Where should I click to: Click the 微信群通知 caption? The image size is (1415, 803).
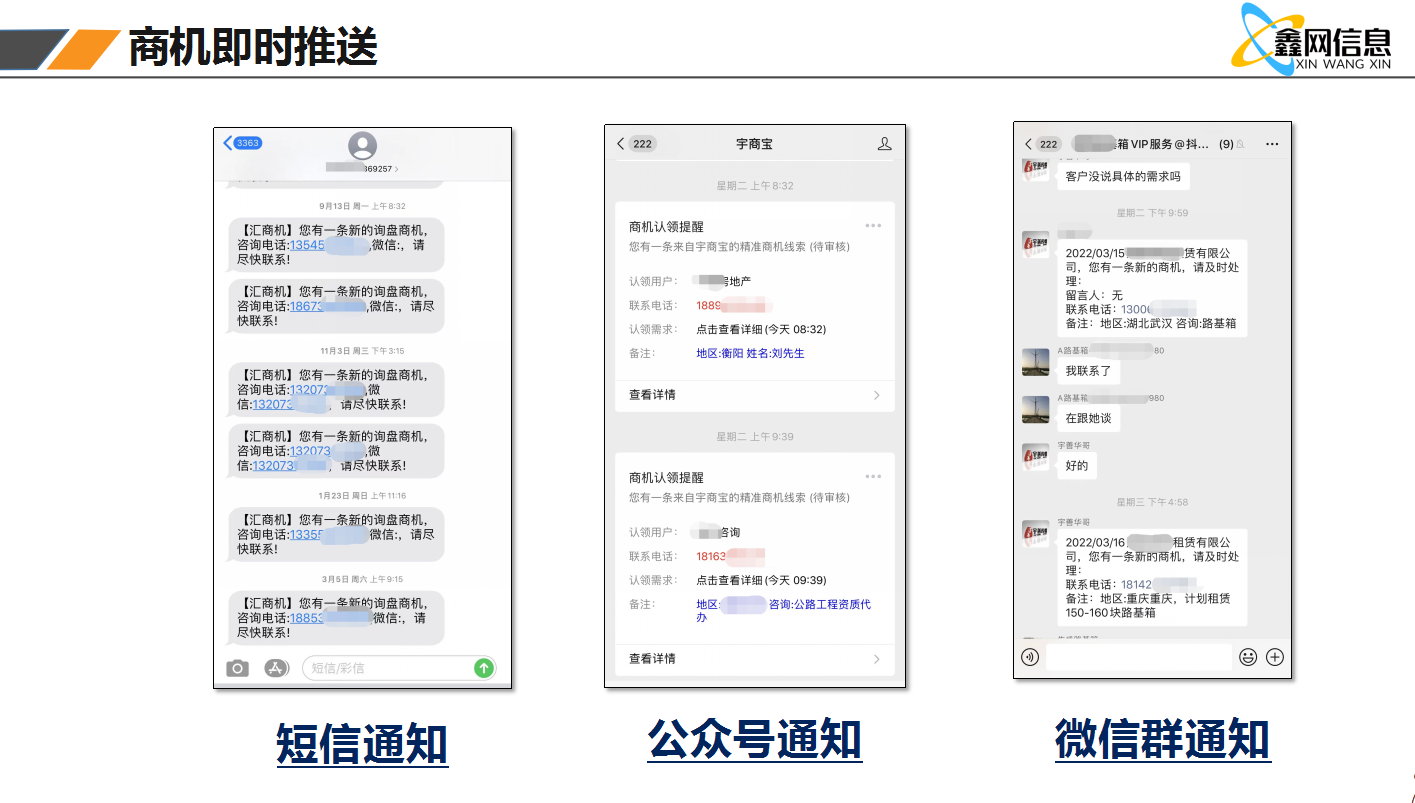pyautogui.click(x=1163, y=741)
